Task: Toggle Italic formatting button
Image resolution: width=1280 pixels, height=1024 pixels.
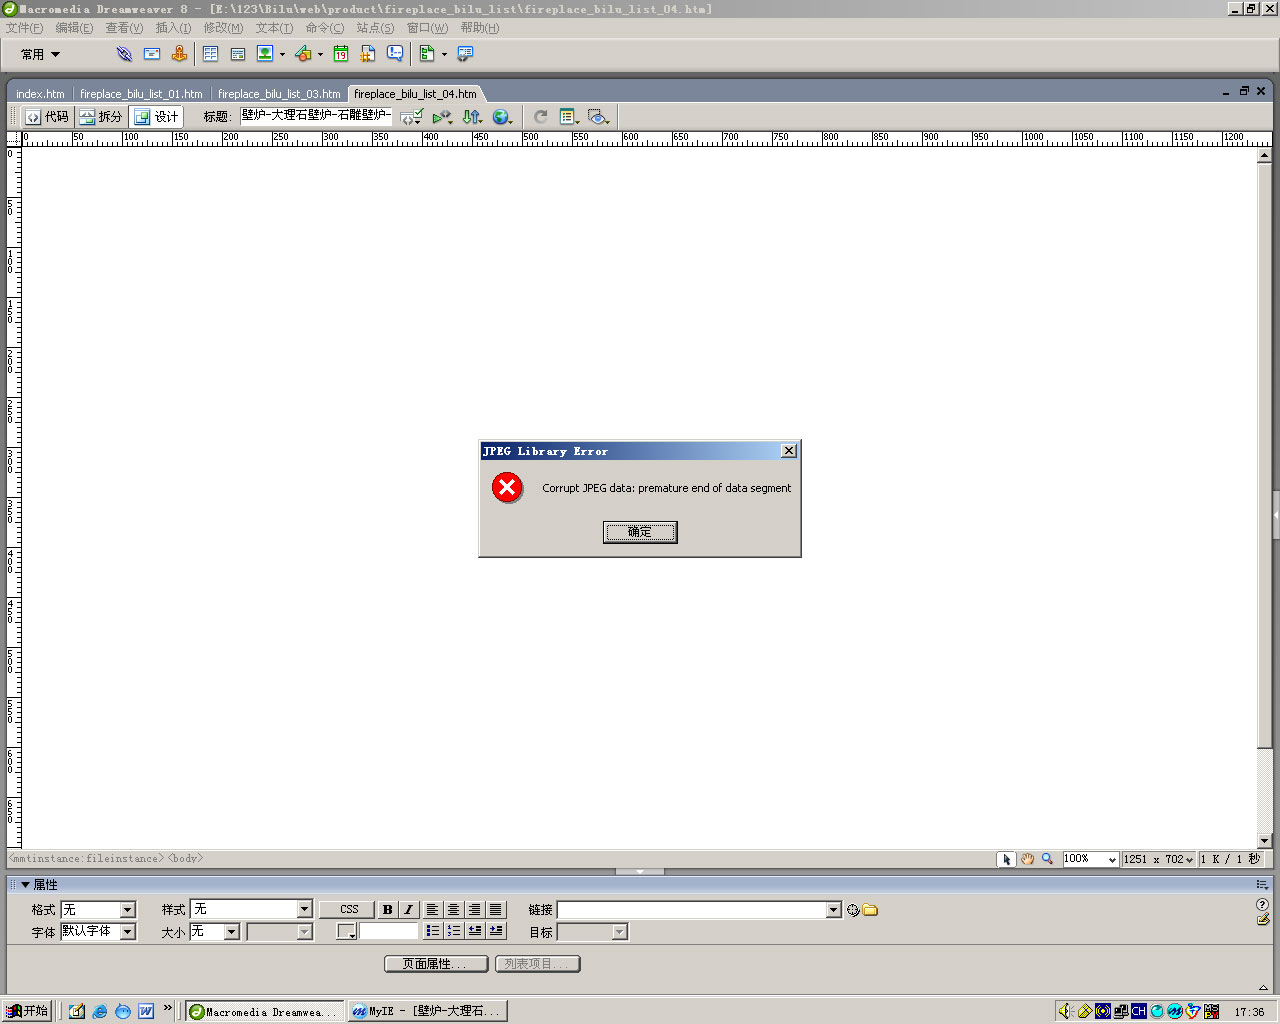Action: (408, 909)
